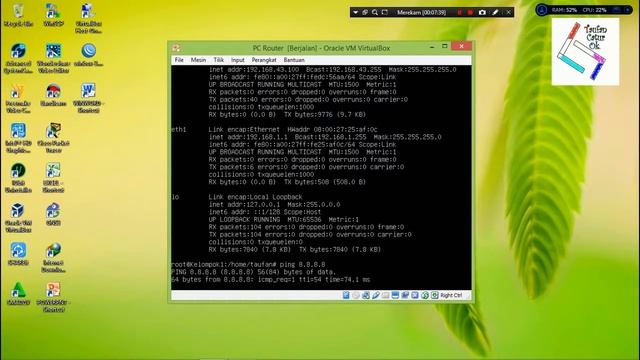
Task: Click the 'CPU: 22%' readout
Action: click(x=595, y=10)
